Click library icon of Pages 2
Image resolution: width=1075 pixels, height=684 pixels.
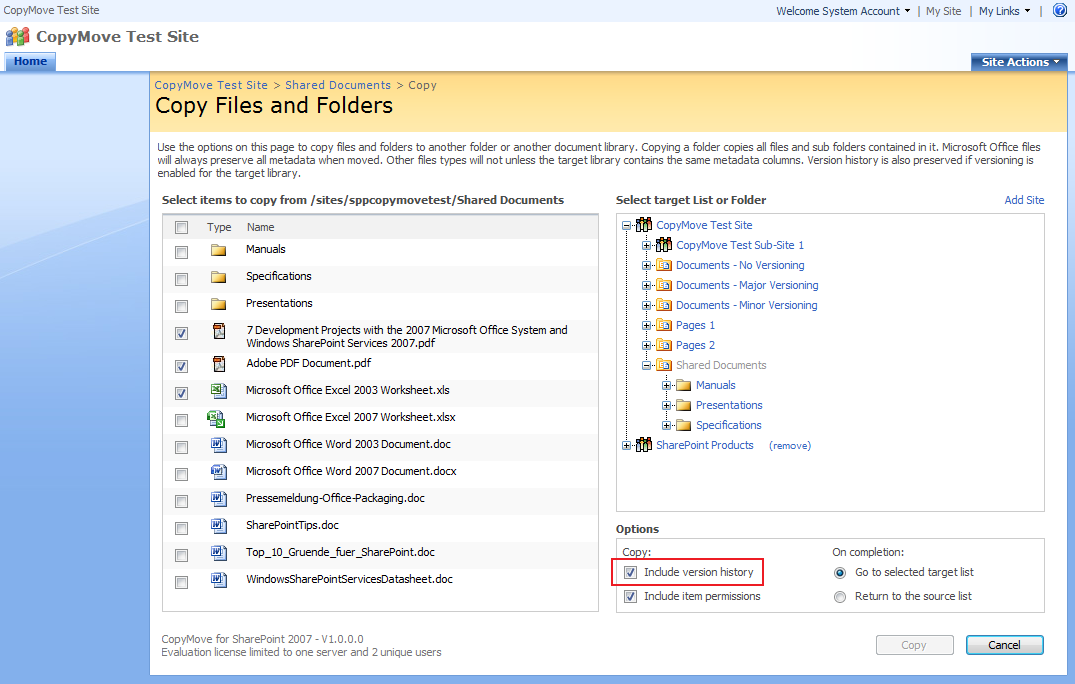(x=664, y=345)
